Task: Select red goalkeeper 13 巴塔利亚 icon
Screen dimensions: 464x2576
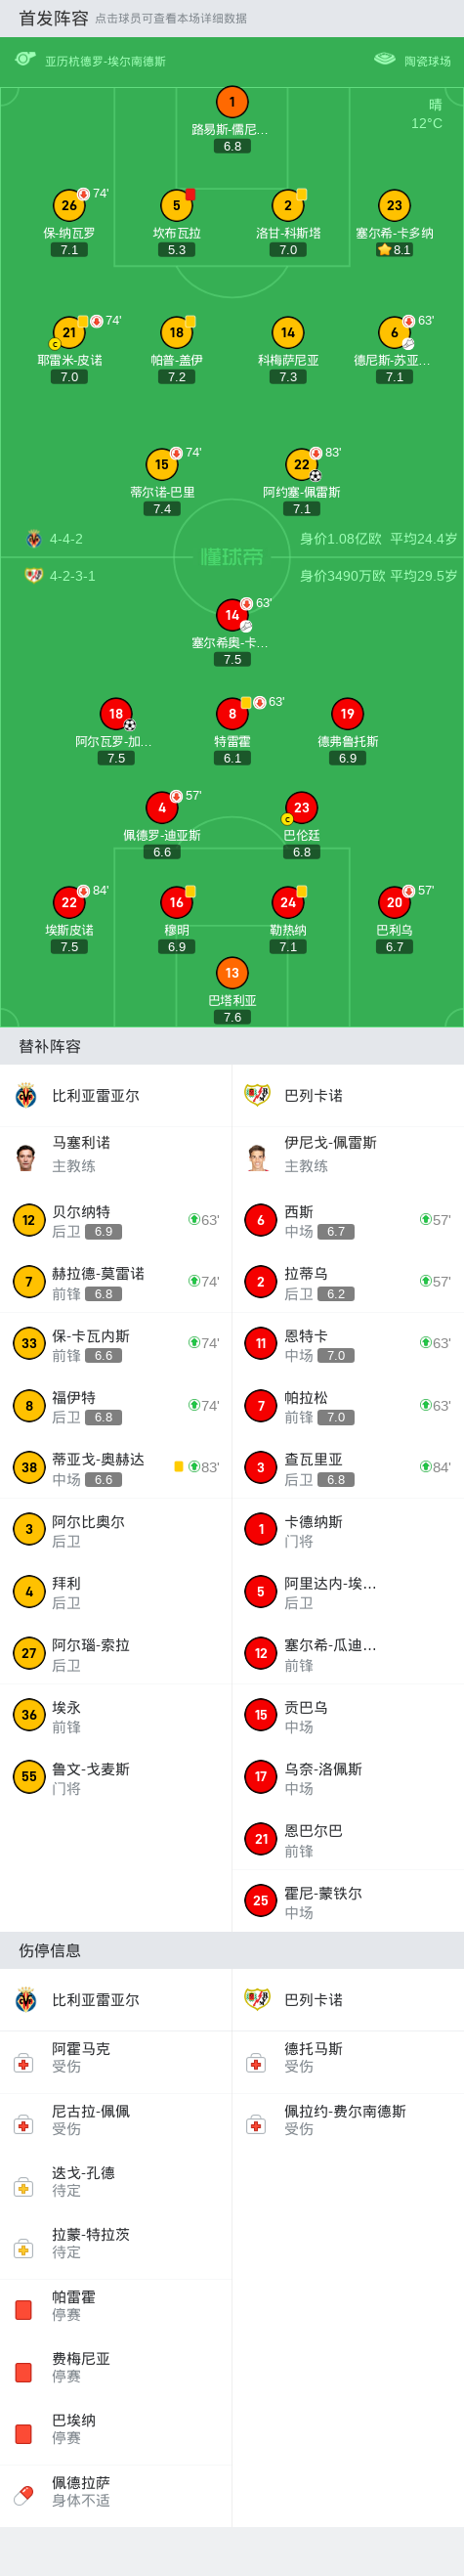Action: [x=232, y=972]
